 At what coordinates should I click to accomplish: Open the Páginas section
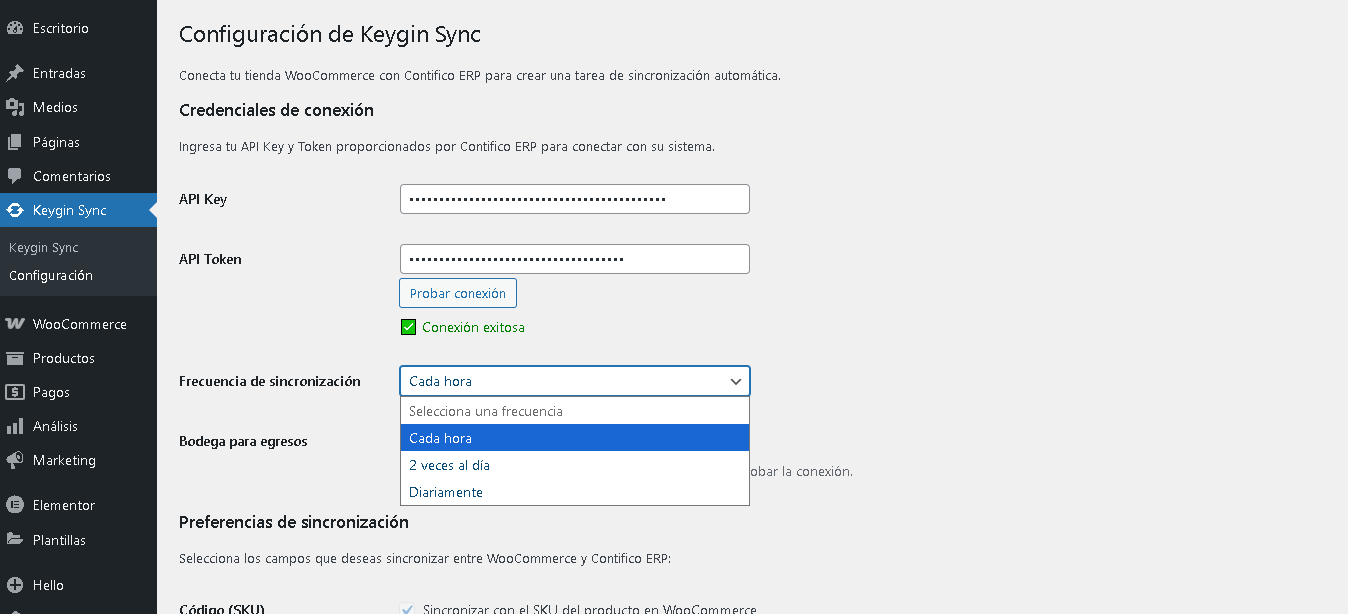55,141
